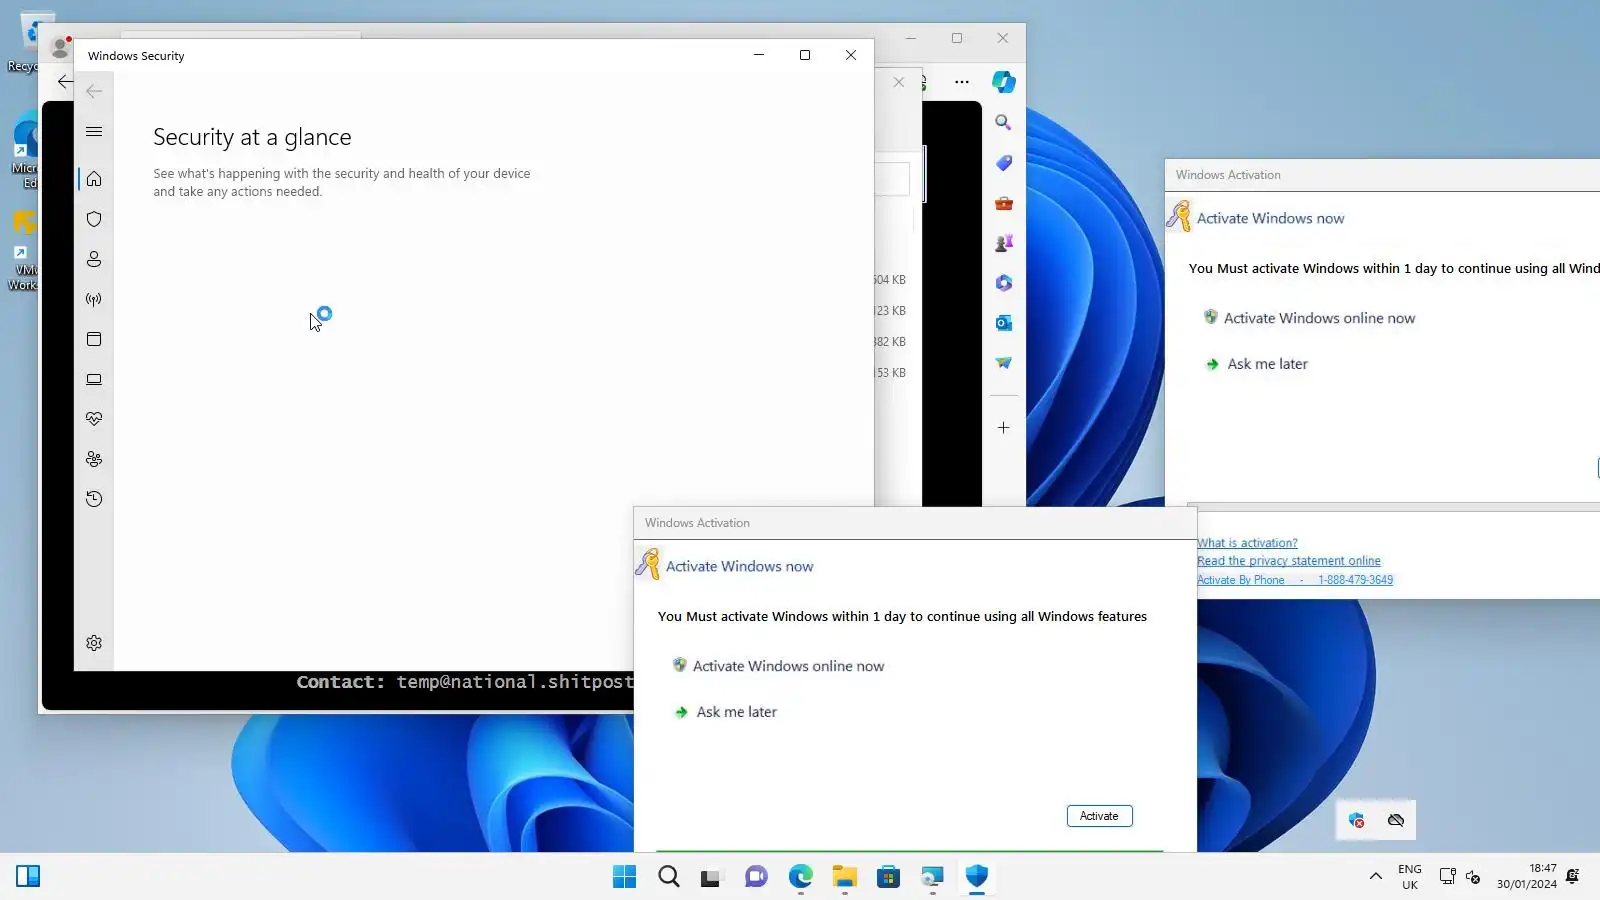Click the OneDrive crossed-cloud tray icon
This screenshot has height=900, width=1600.
pyautogui.click(x=1396, y=821)
